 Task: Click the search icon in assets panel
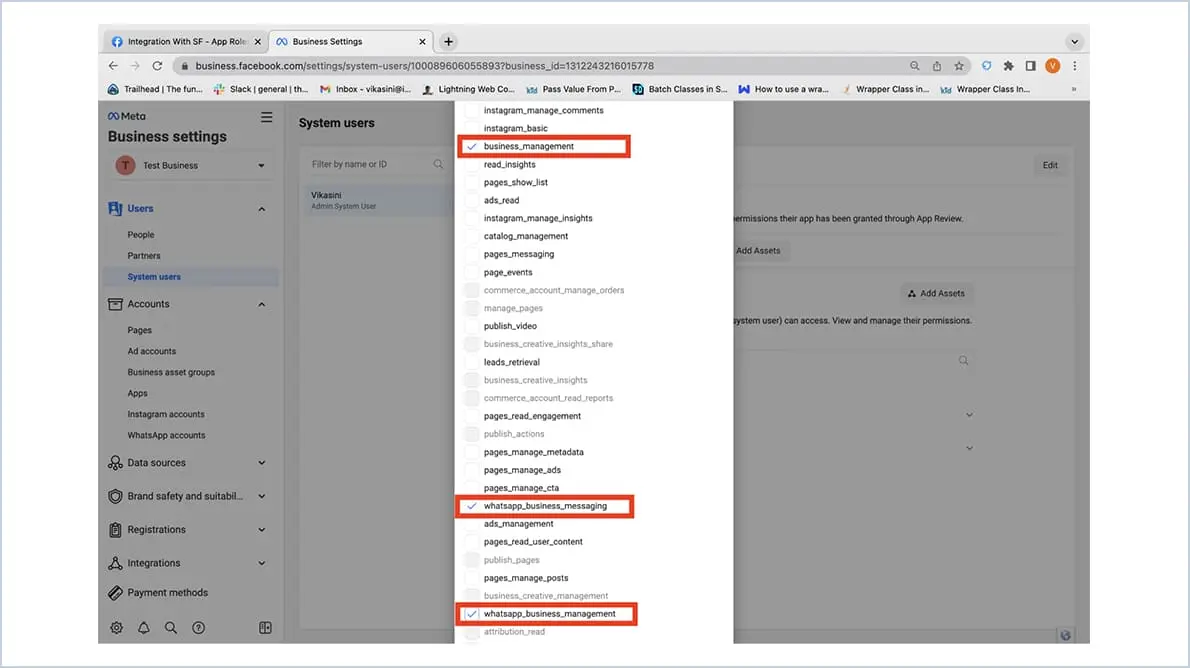[x=963, y=361]
